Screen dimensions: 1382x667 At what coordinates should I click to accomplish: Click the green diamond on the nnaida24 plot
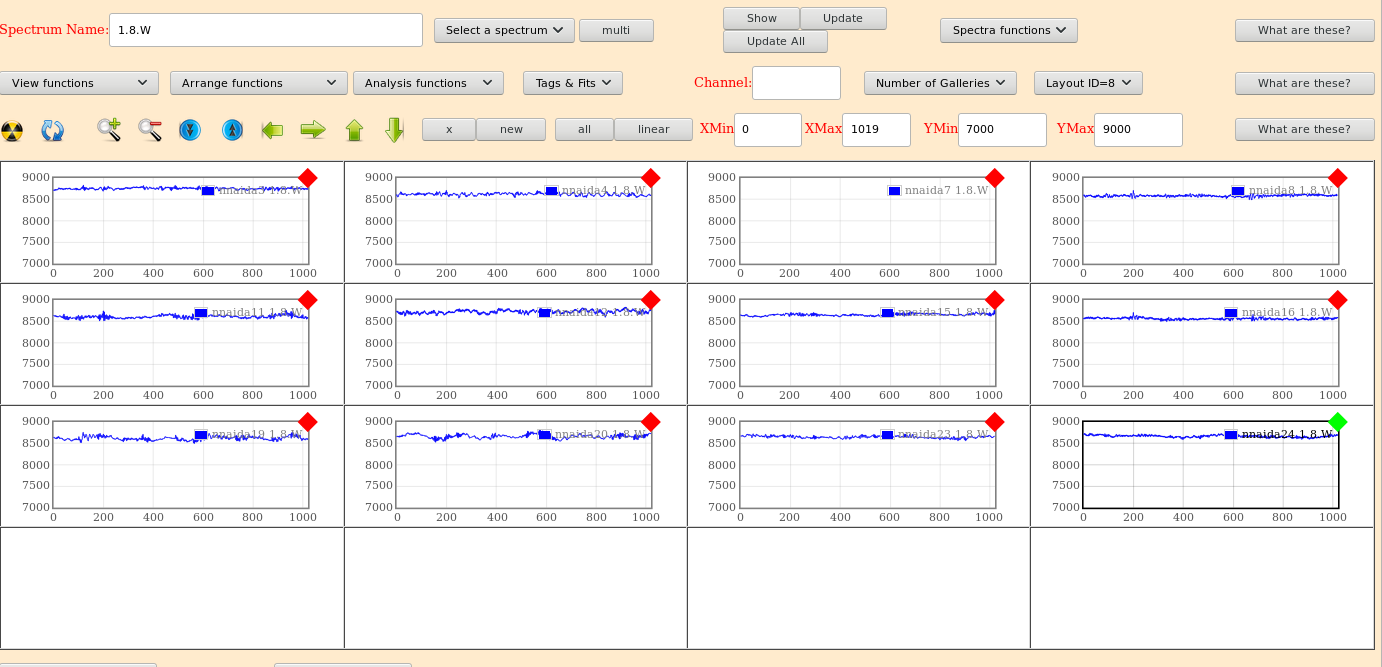(1337, 422)
